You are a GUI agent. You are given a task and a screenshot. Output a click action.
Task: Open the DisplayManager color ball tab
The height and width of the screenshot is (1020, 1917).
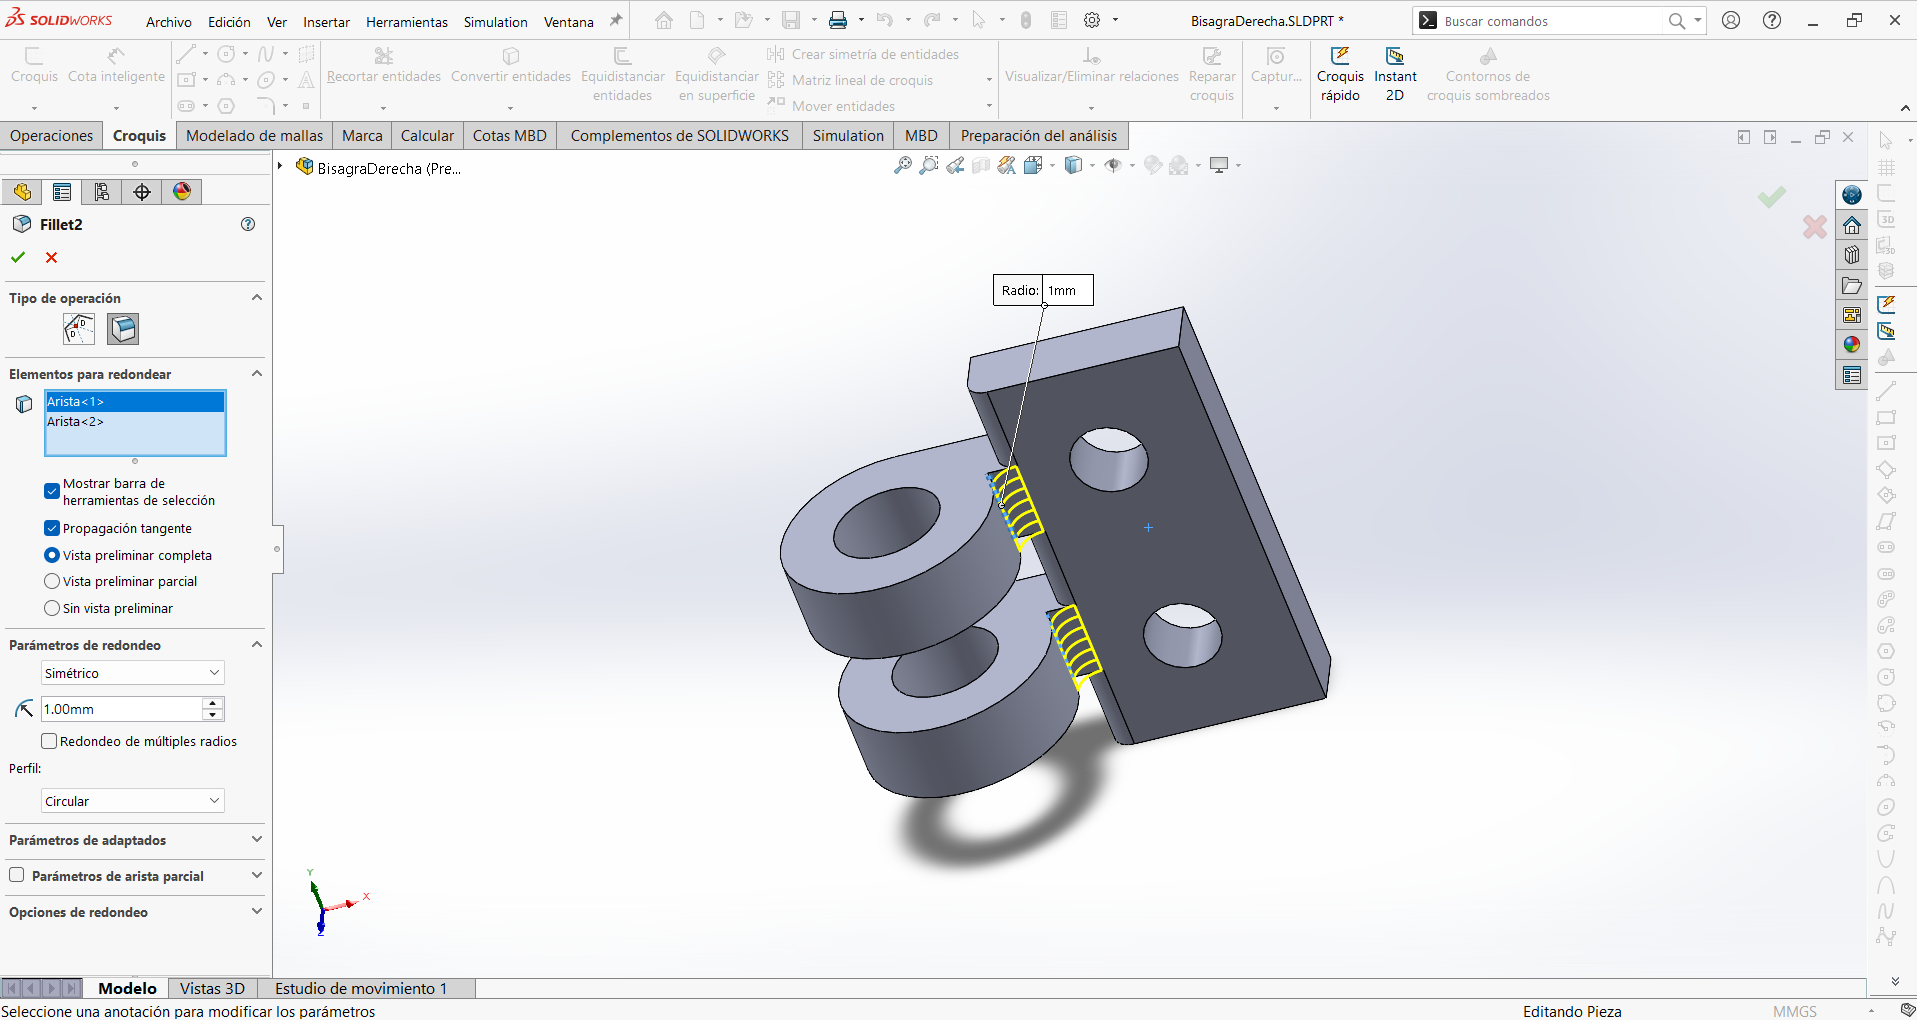click(x=182, y=192)
